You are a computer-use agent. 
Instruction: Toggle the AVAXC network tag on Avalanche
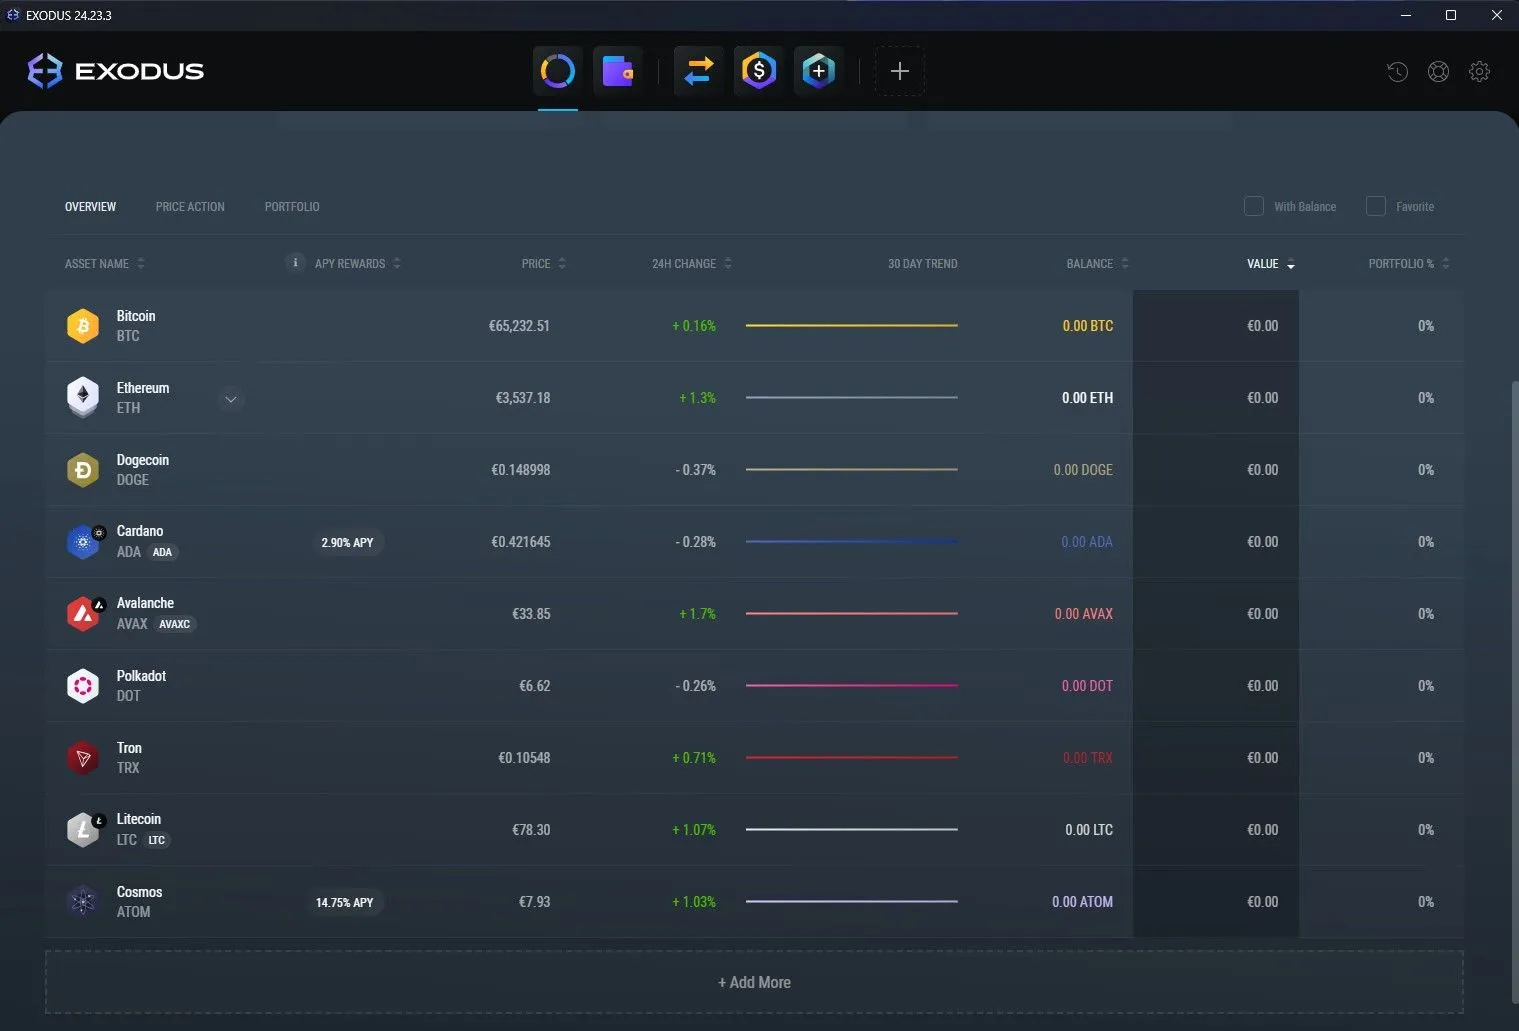[x=174, y=624]
